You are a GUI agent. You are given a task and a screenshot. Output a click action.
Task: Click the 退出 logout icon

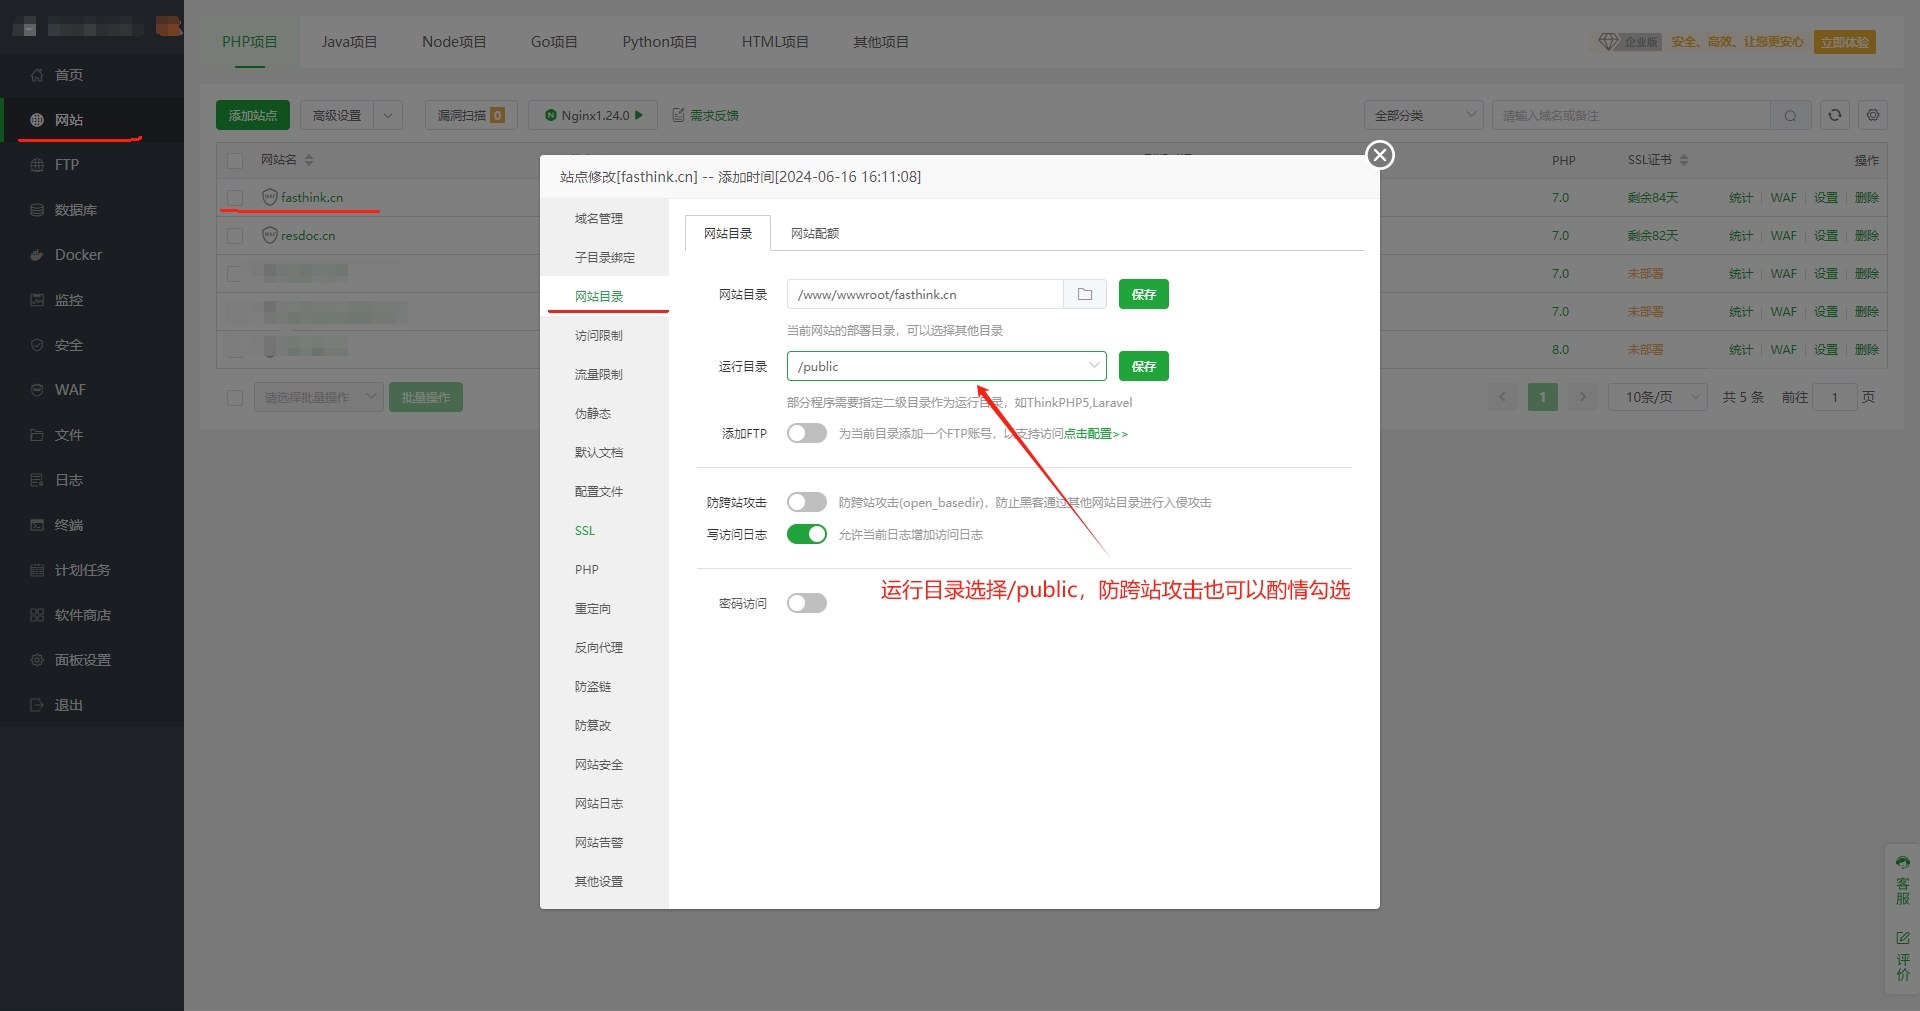(x=37, y=705)
